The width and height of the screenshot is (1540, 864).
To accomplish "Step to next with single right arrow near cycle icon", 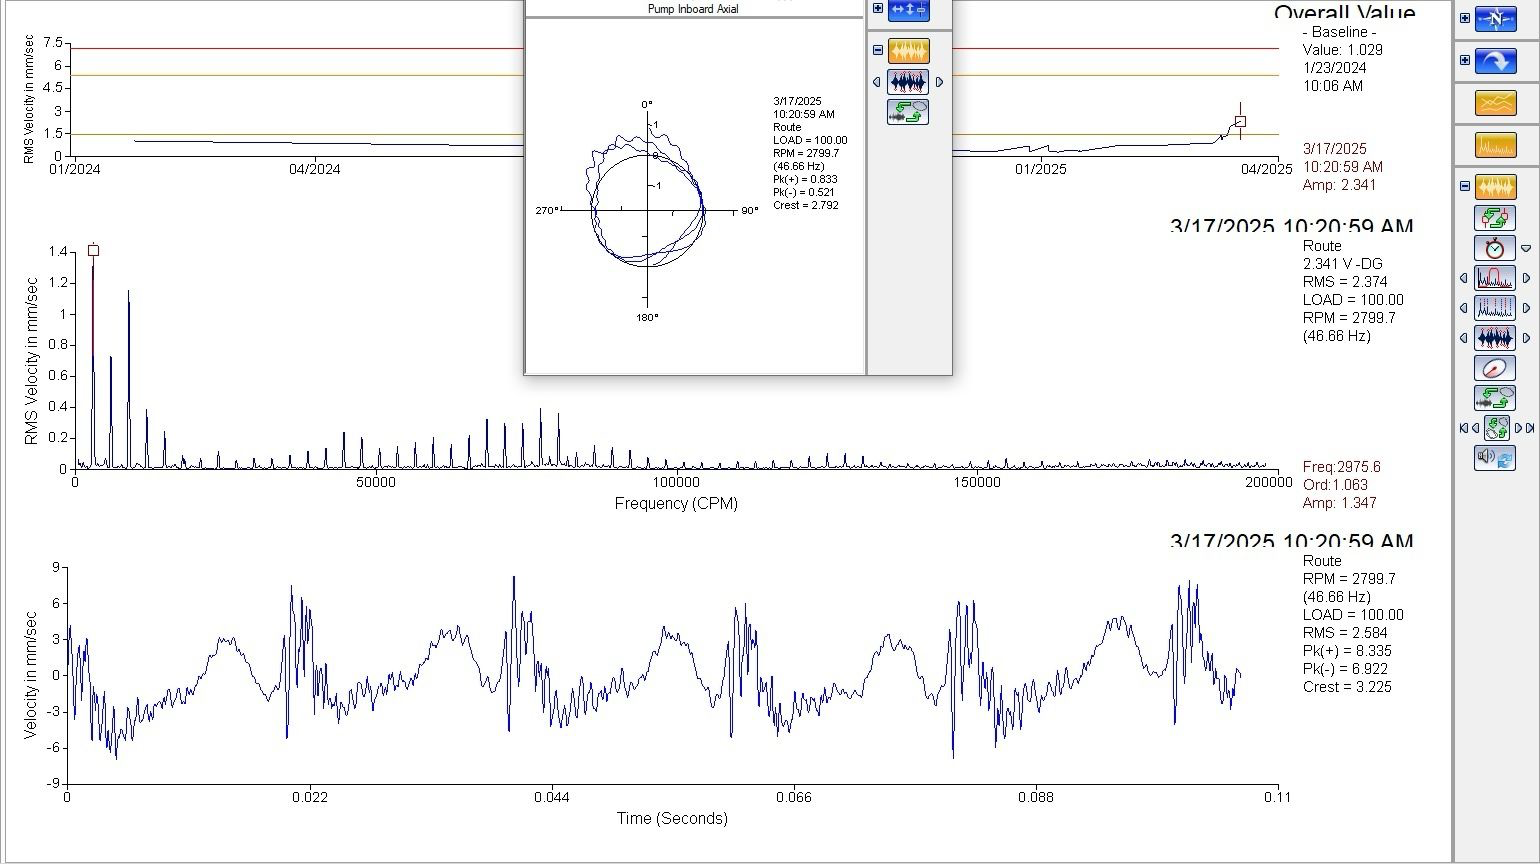I will point(1518,428).
